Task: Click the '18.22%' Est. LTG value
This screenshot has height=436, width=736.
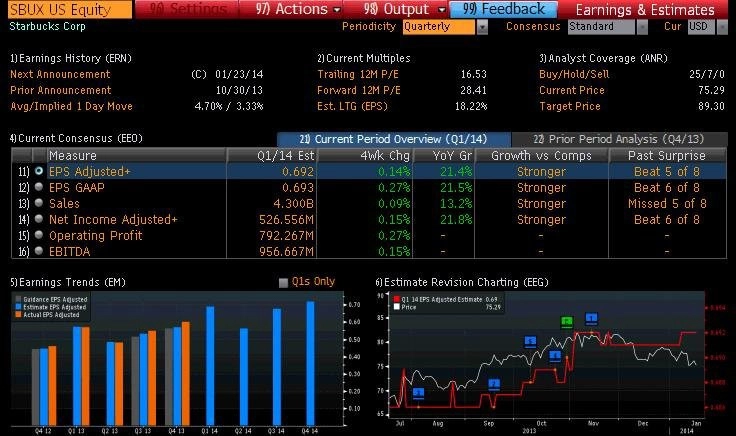Action: (x=471, y=106)
